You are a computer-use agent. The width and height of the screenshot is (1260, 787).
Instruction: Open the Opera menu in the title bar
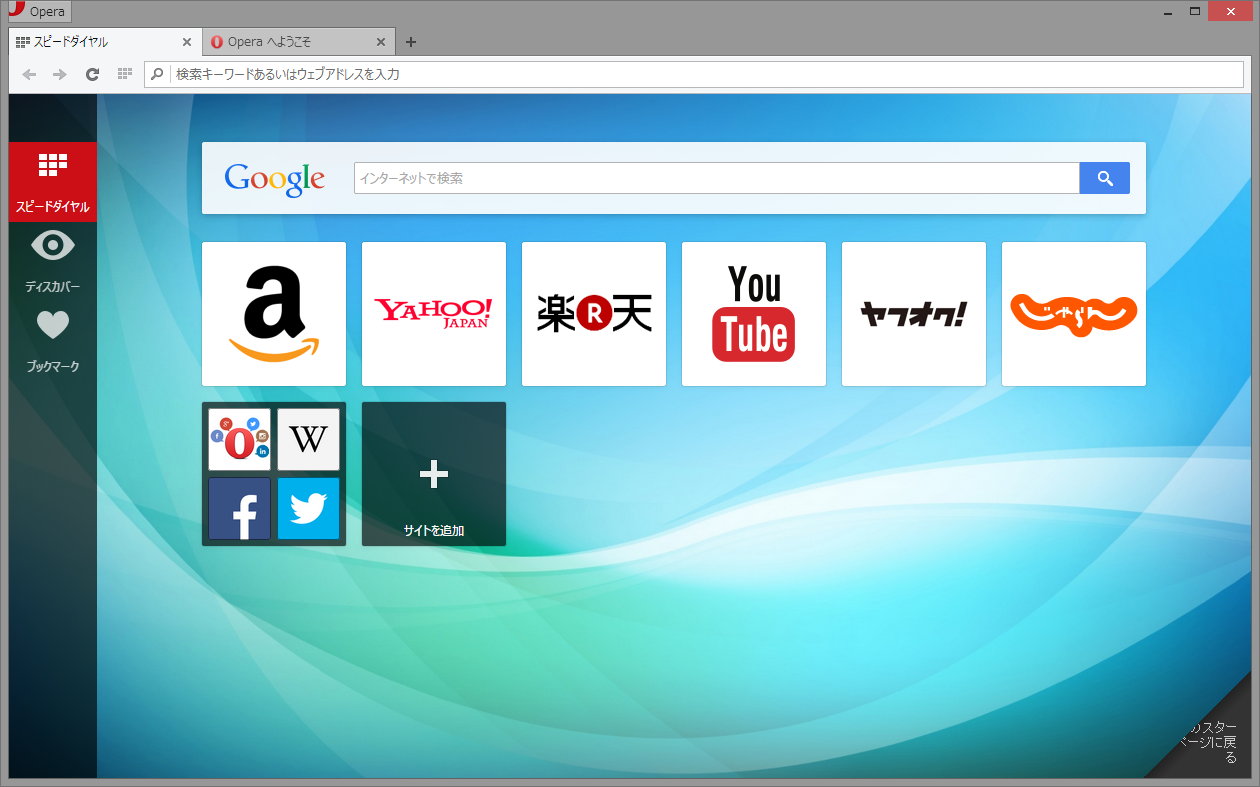(x=36, y=11)
